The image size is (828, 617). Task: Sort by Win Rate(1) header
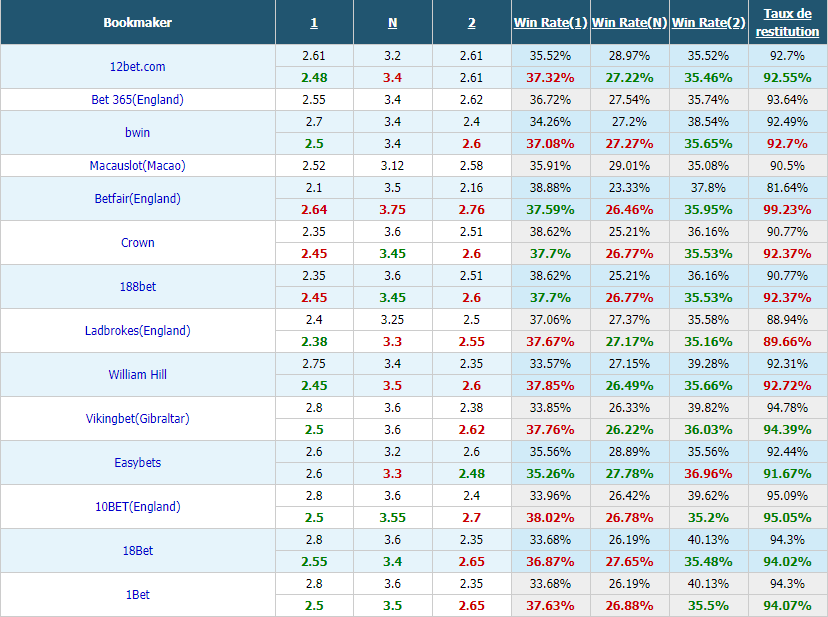coord(550,23)
